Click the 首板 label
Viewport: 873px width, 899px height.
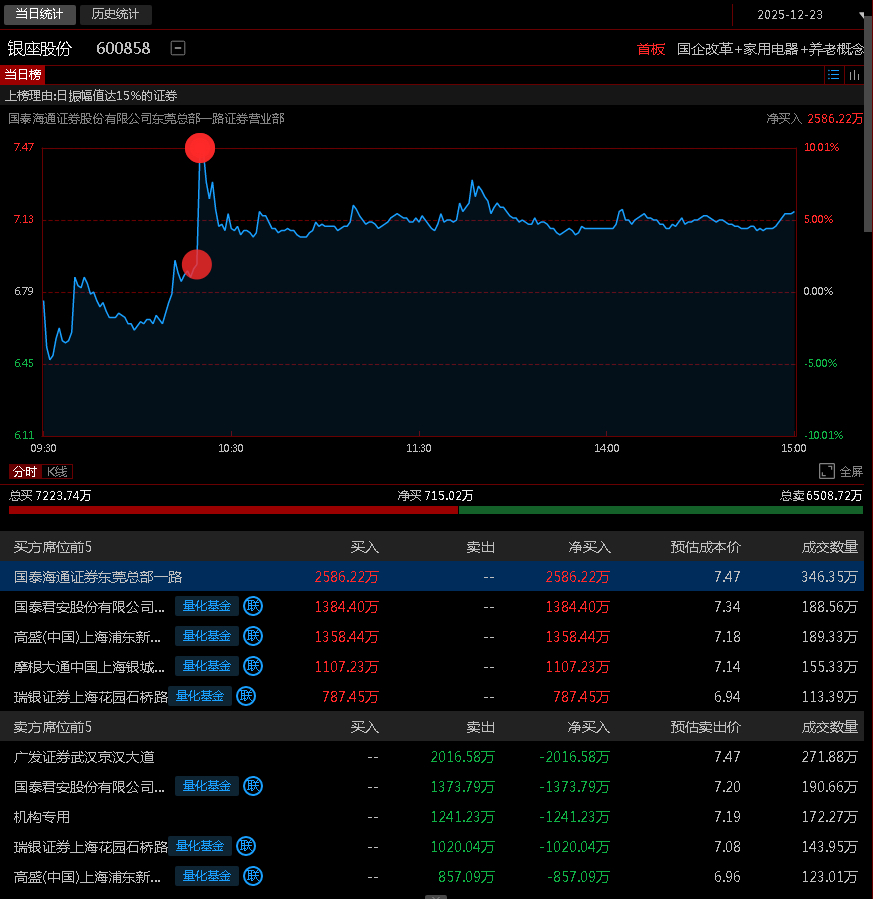pos(651,49)
